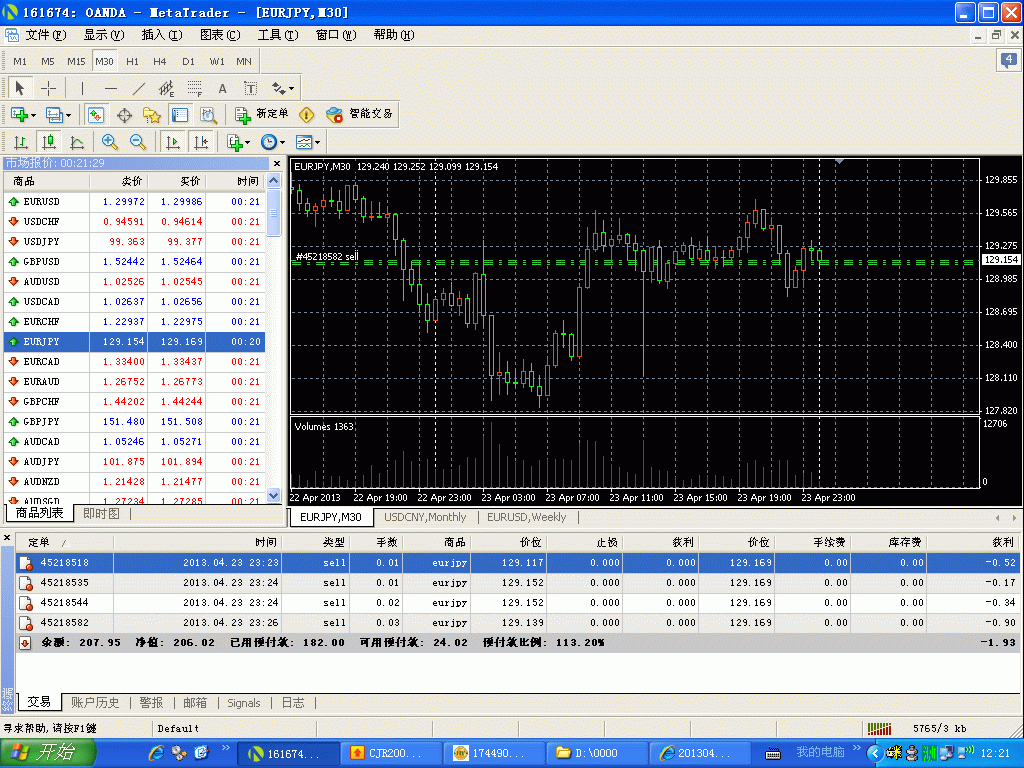The image size is (1024, 768).
Task: Zoom out on the chart
Action: click(137, 142)
